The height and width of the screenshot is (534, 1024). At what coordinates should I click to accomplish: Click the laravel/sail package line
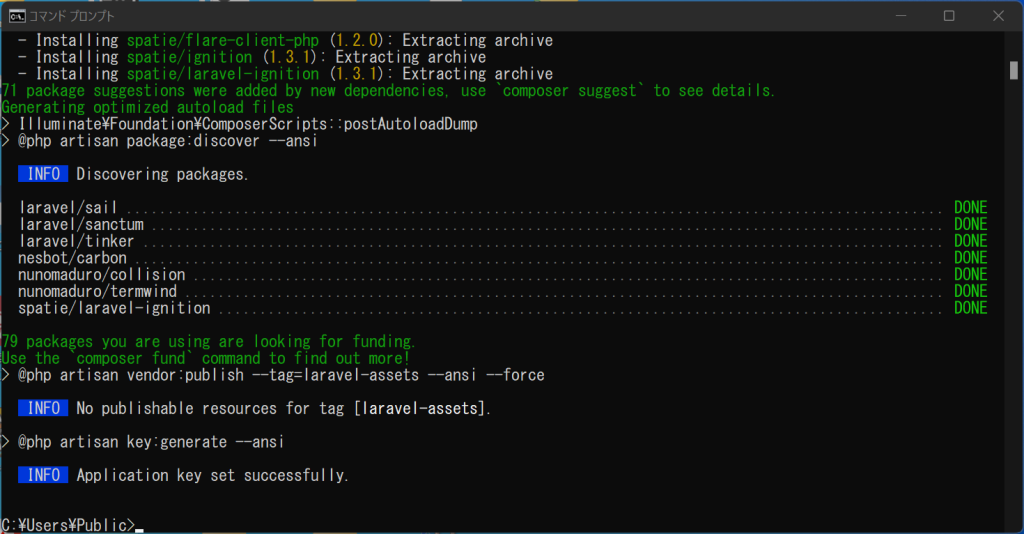(503, 208)
